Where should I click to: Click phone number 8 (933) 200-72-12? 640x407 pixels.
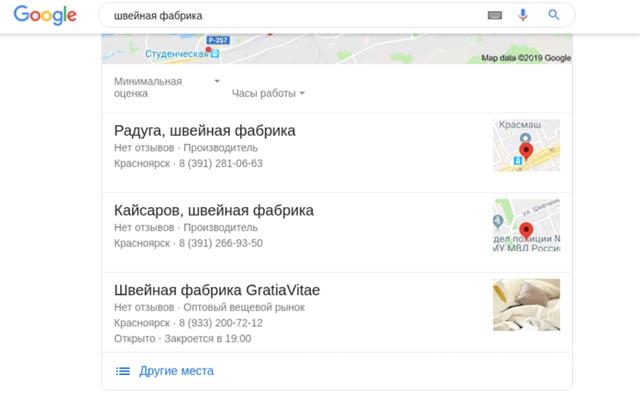(221, 323)
